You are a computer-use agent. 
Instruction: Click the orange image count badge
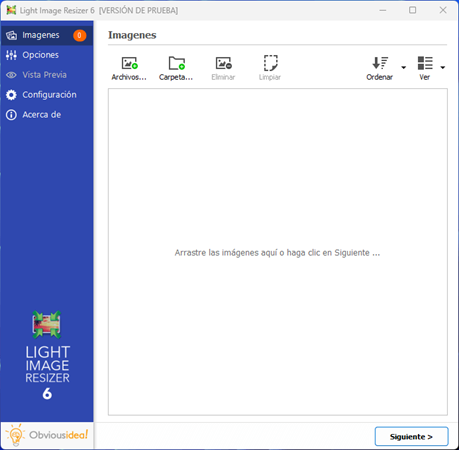(80, 35)
